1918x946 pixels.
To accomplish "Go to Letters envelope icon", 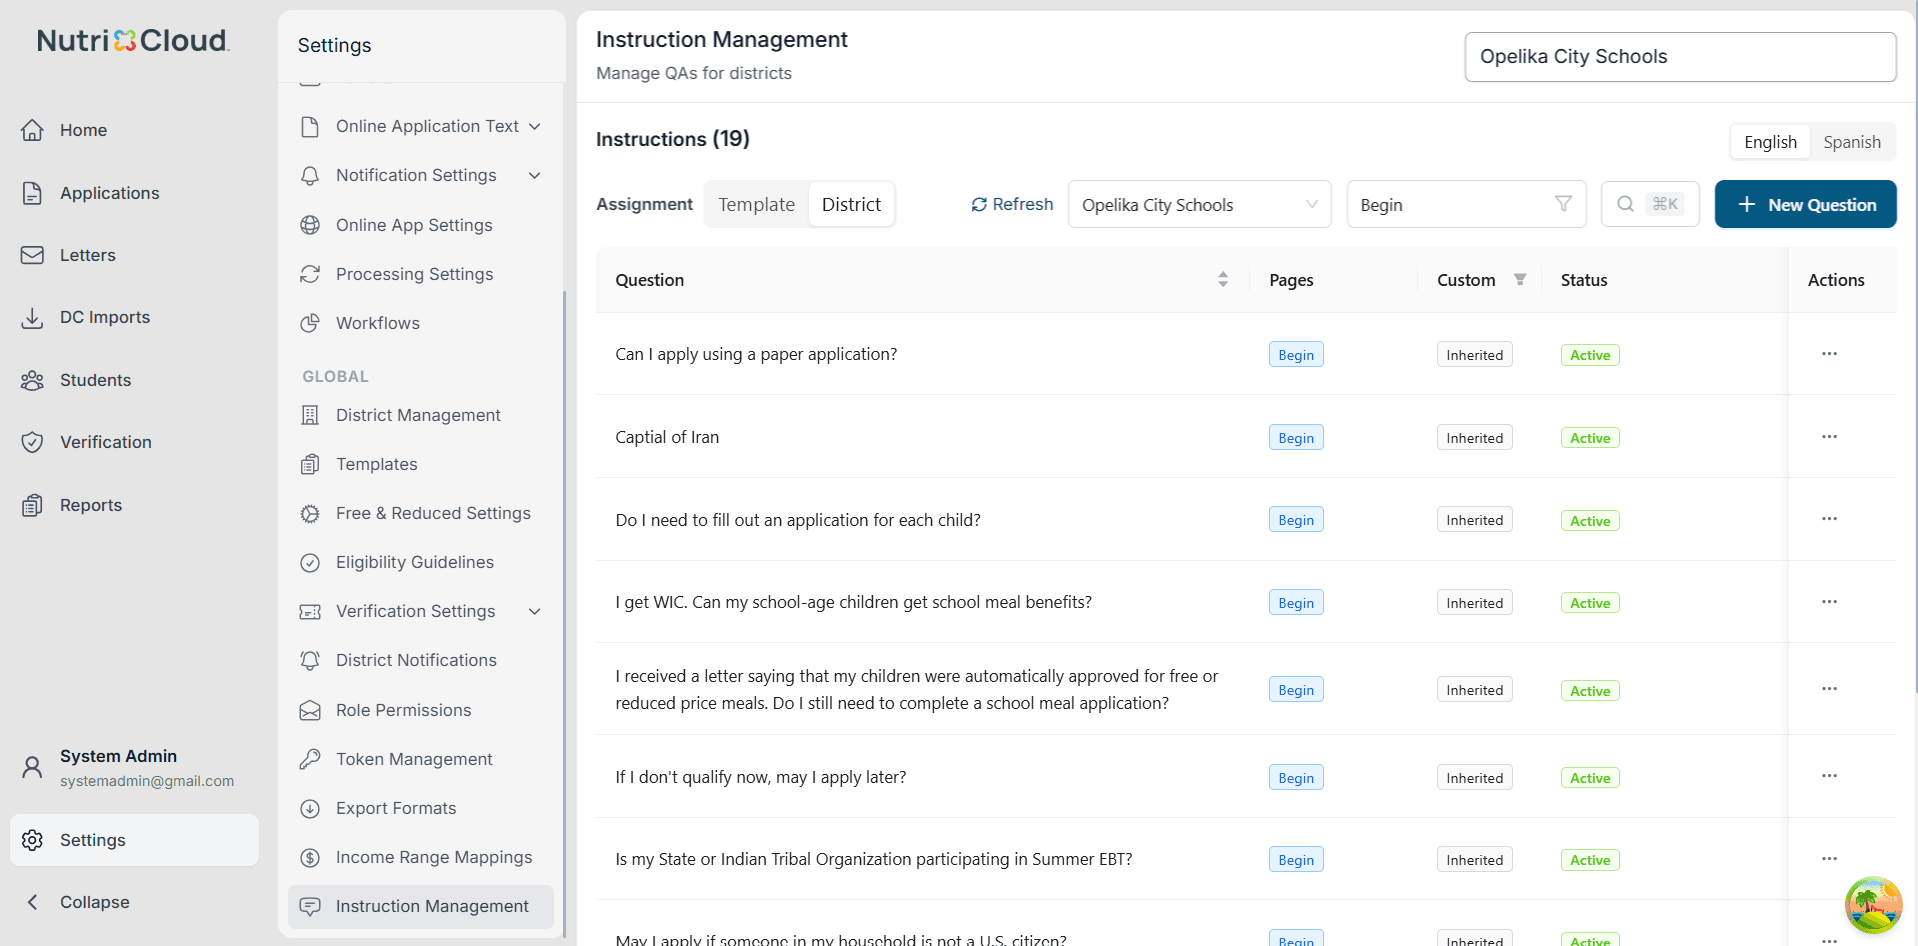I will click(32, 255).
